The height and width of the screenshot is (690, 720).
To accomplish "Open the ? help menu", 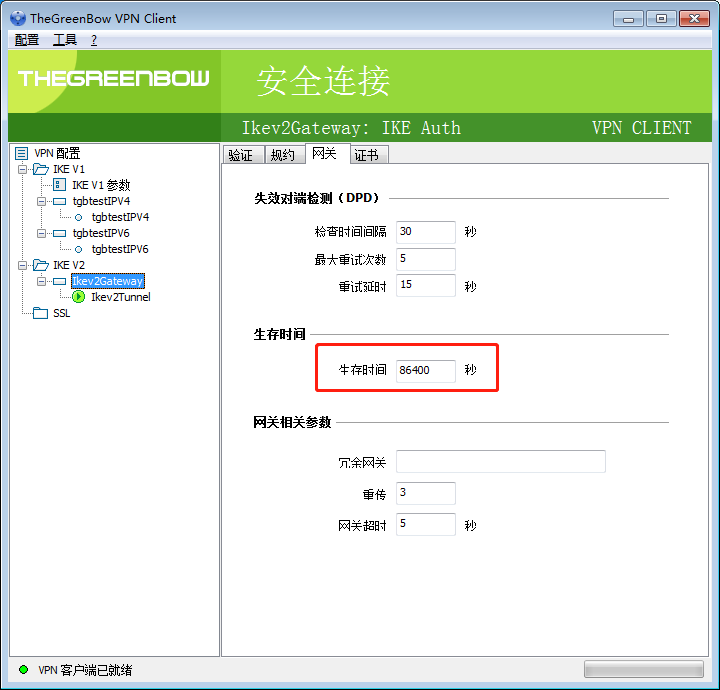I will 94,40.
